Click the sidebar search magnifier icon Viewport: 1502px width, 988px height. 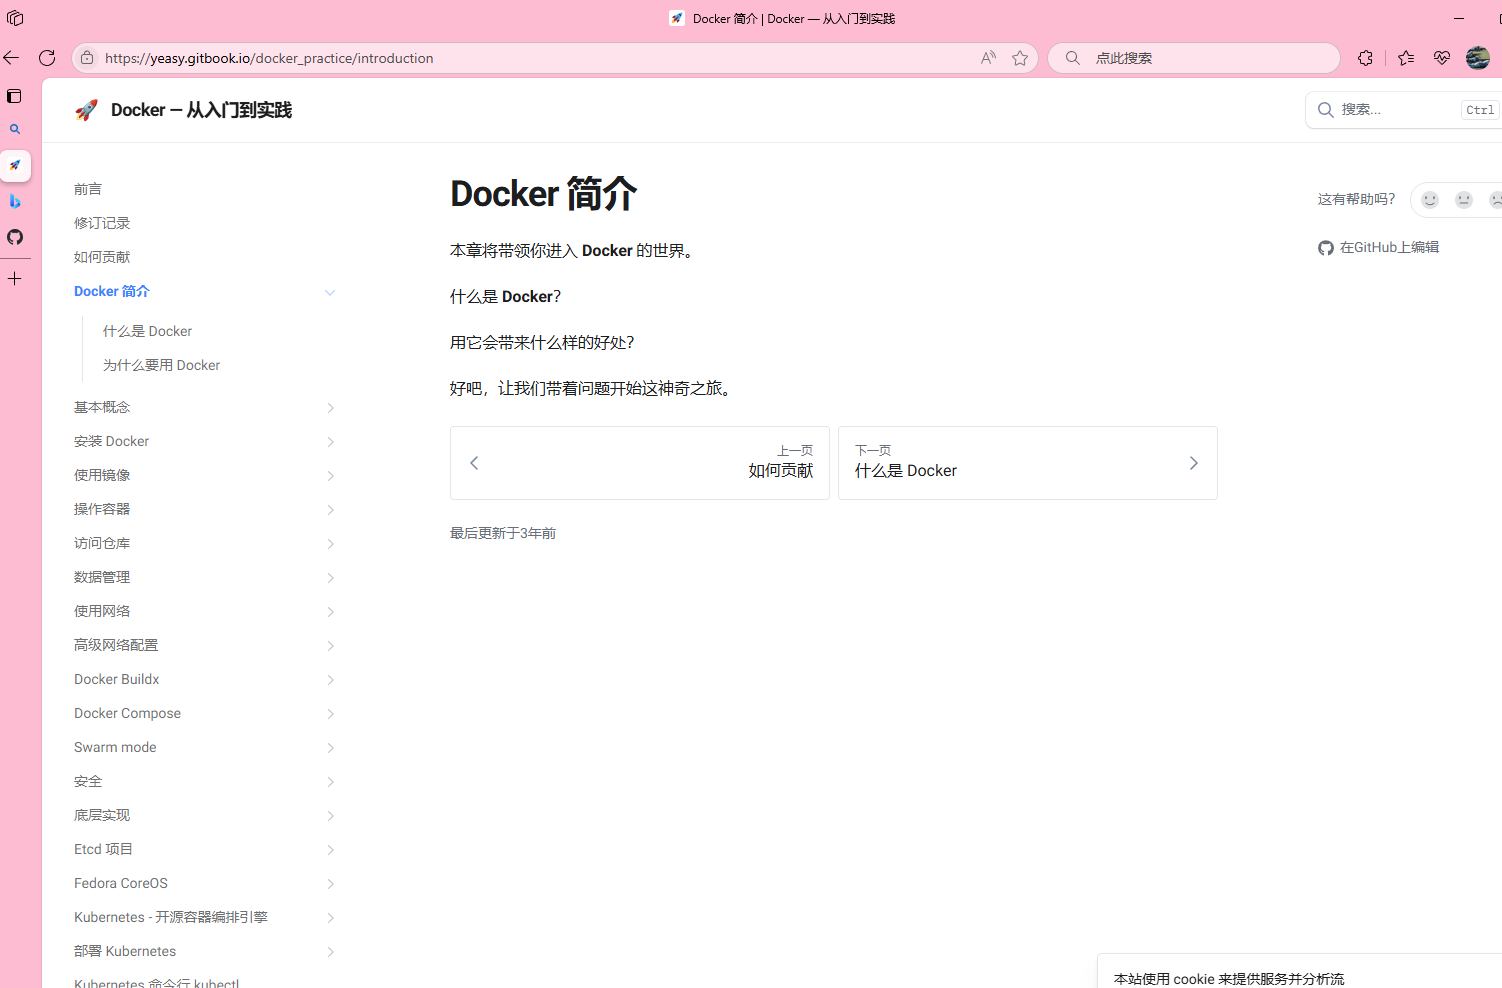click(x=15, y=129)
